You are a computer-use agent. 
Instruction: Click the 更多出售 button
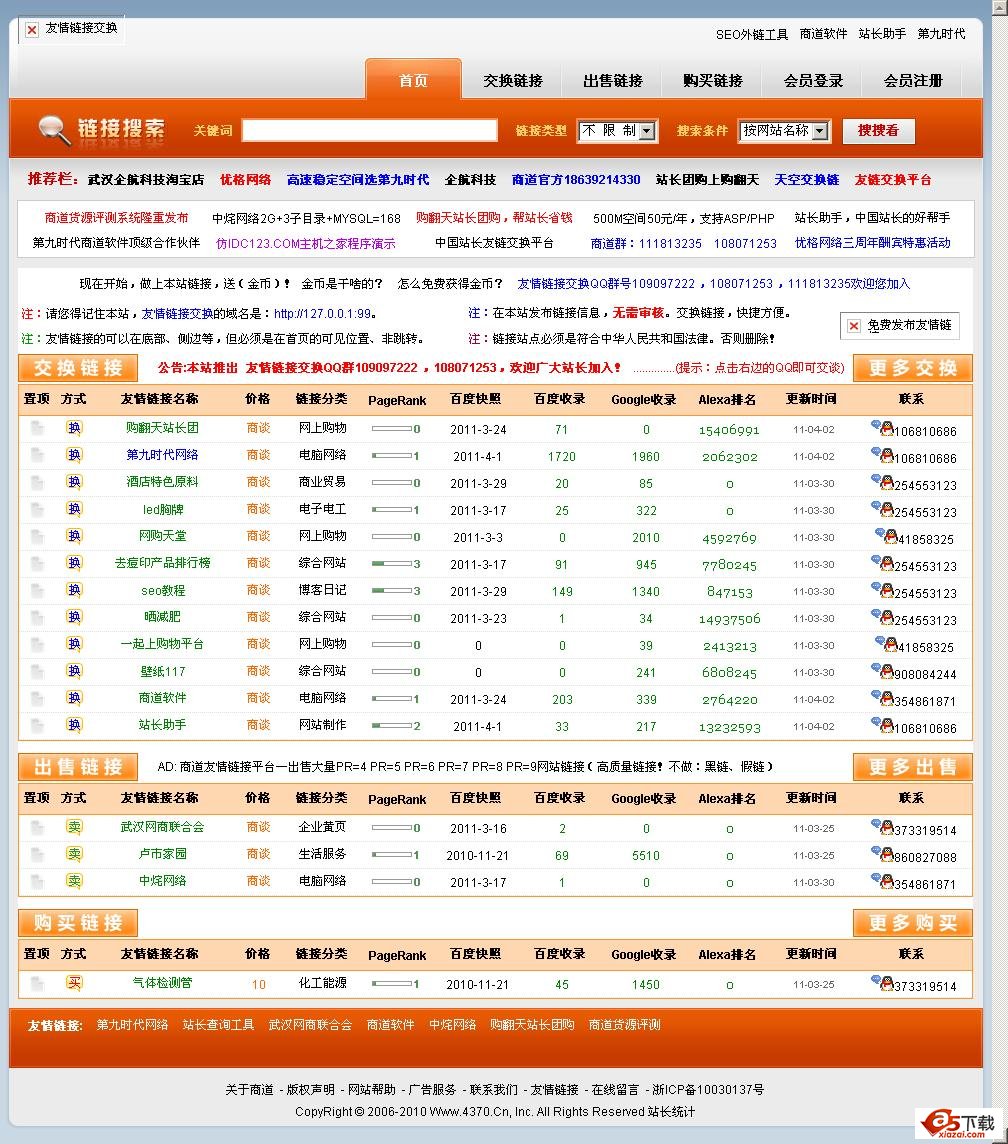[912, 767]
